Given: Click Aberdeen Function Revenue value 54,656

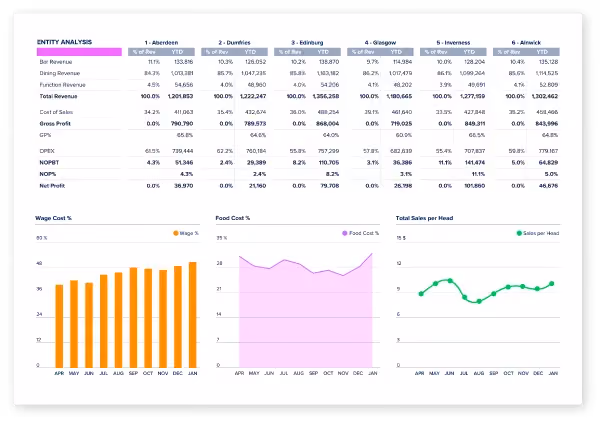Looking at the screenshot, I should [x=184, y=85].
